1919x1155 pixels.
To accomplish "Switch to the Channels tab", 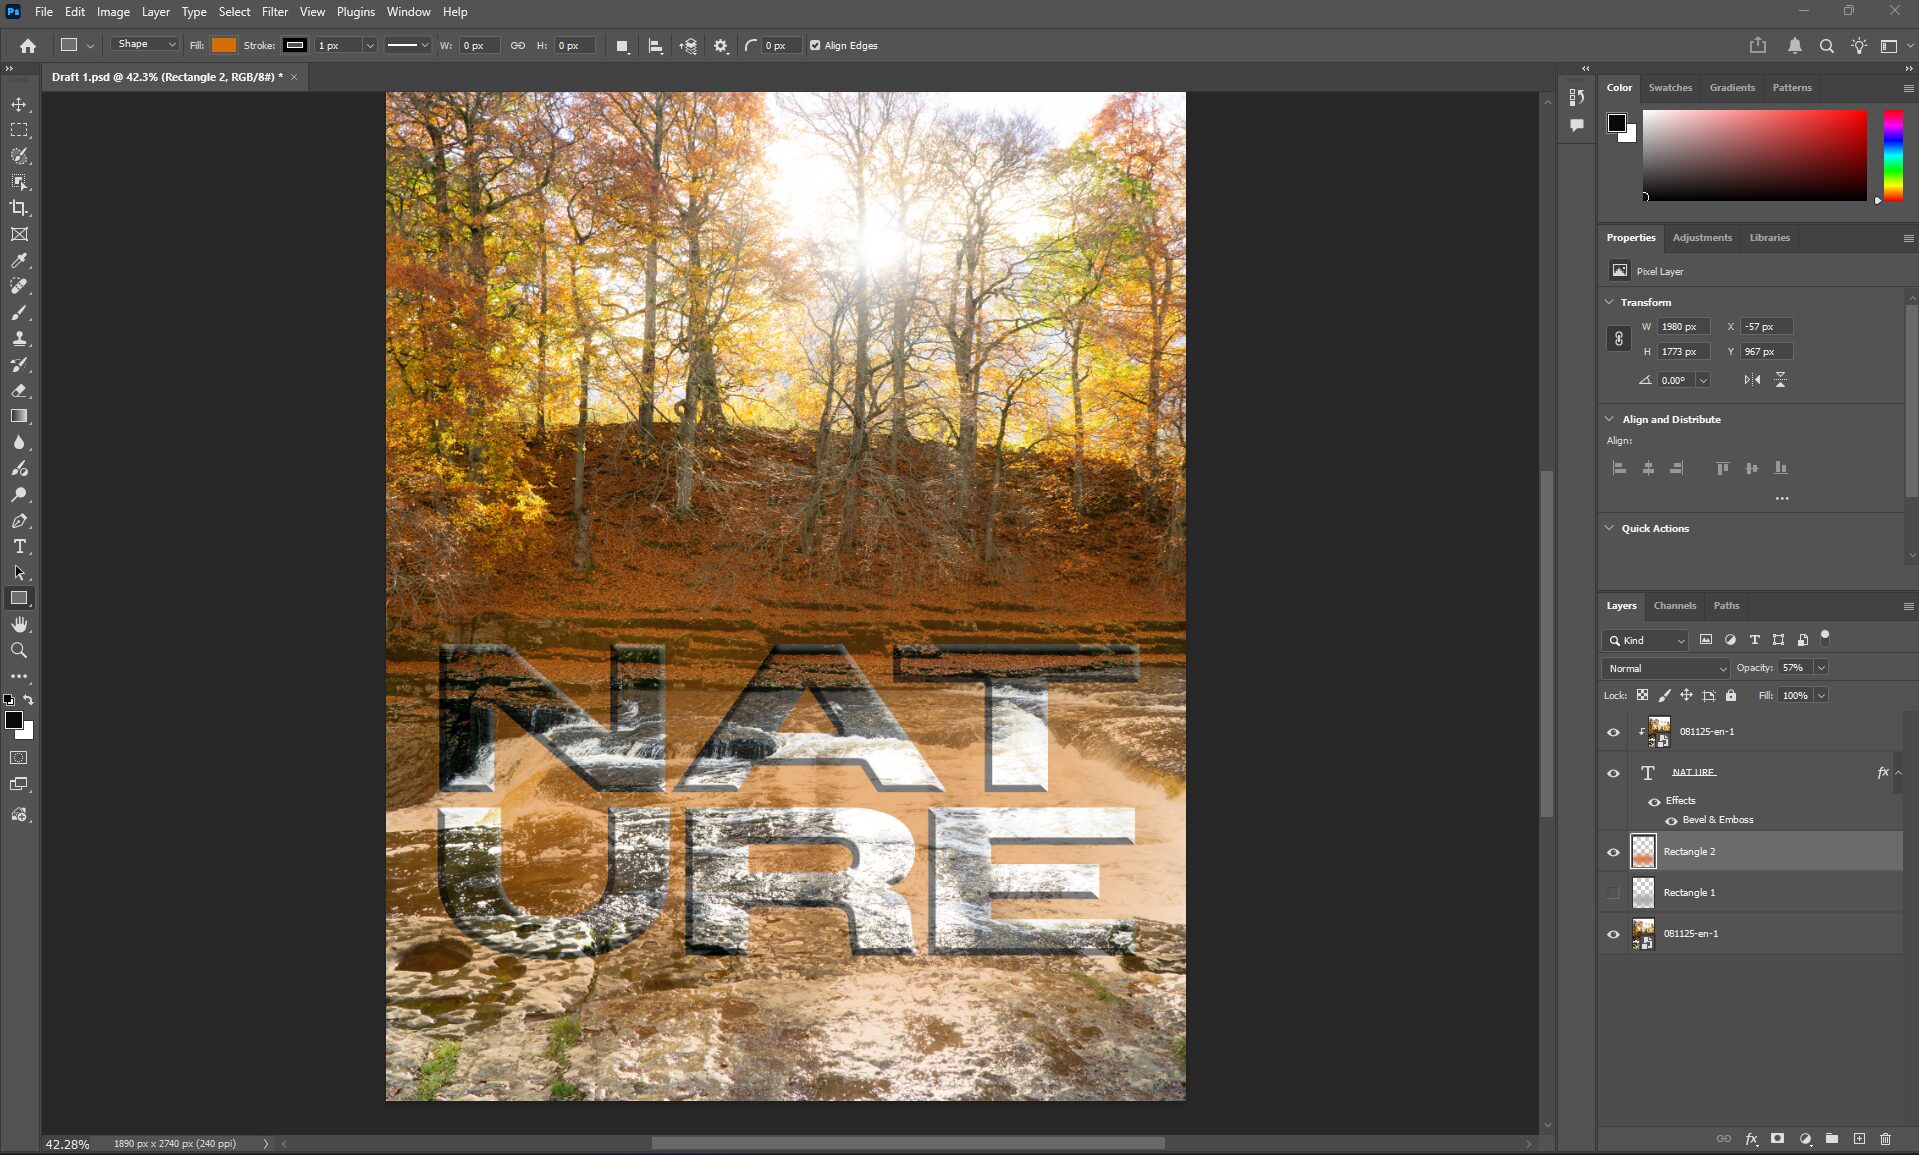I will coord(1674,606).
